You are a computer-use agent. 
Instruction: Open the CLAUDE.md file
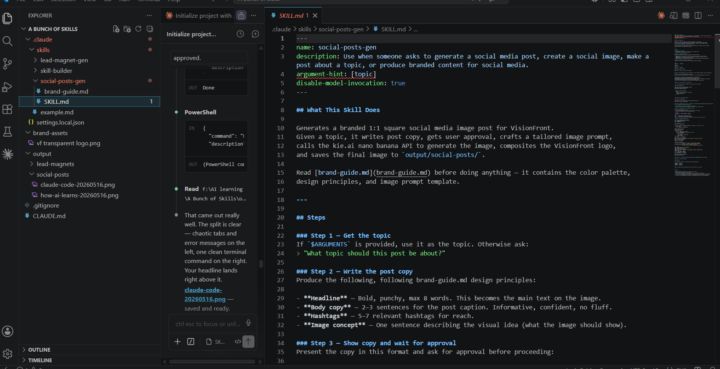90,216
